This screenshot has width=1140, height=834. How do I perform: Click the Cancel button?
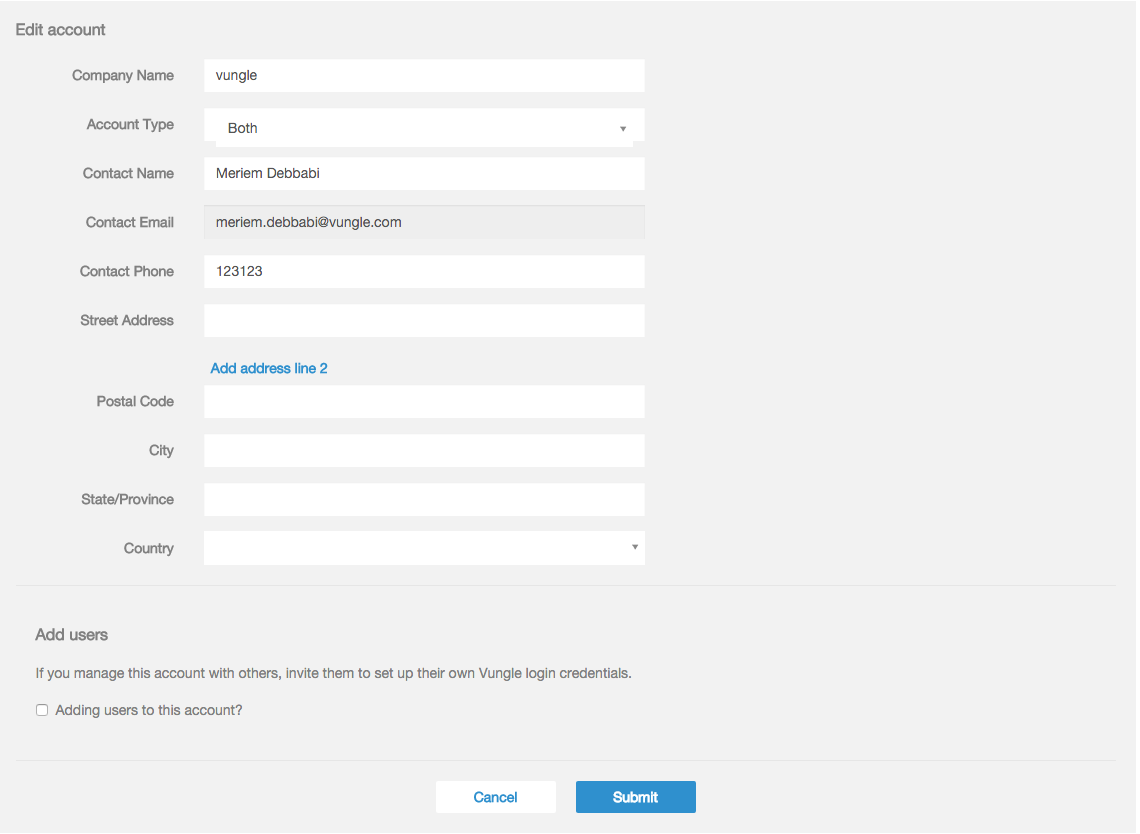496,797
